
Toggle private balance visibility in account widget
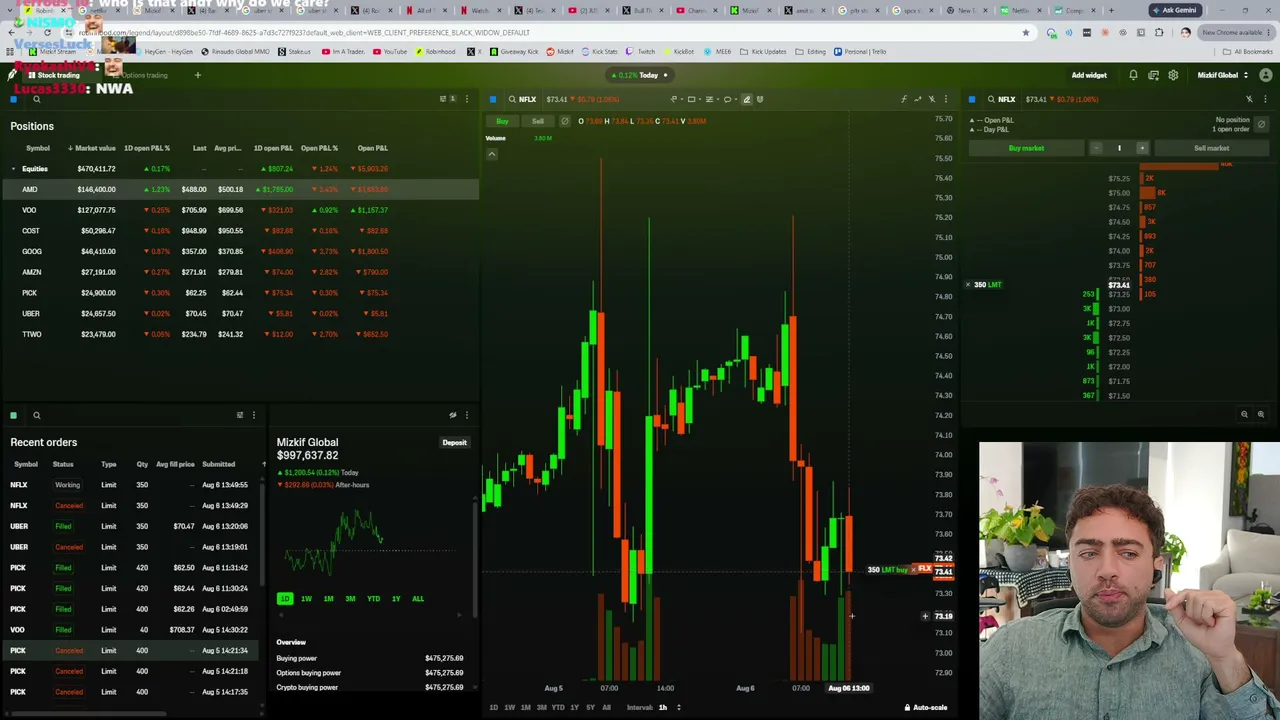453,415
